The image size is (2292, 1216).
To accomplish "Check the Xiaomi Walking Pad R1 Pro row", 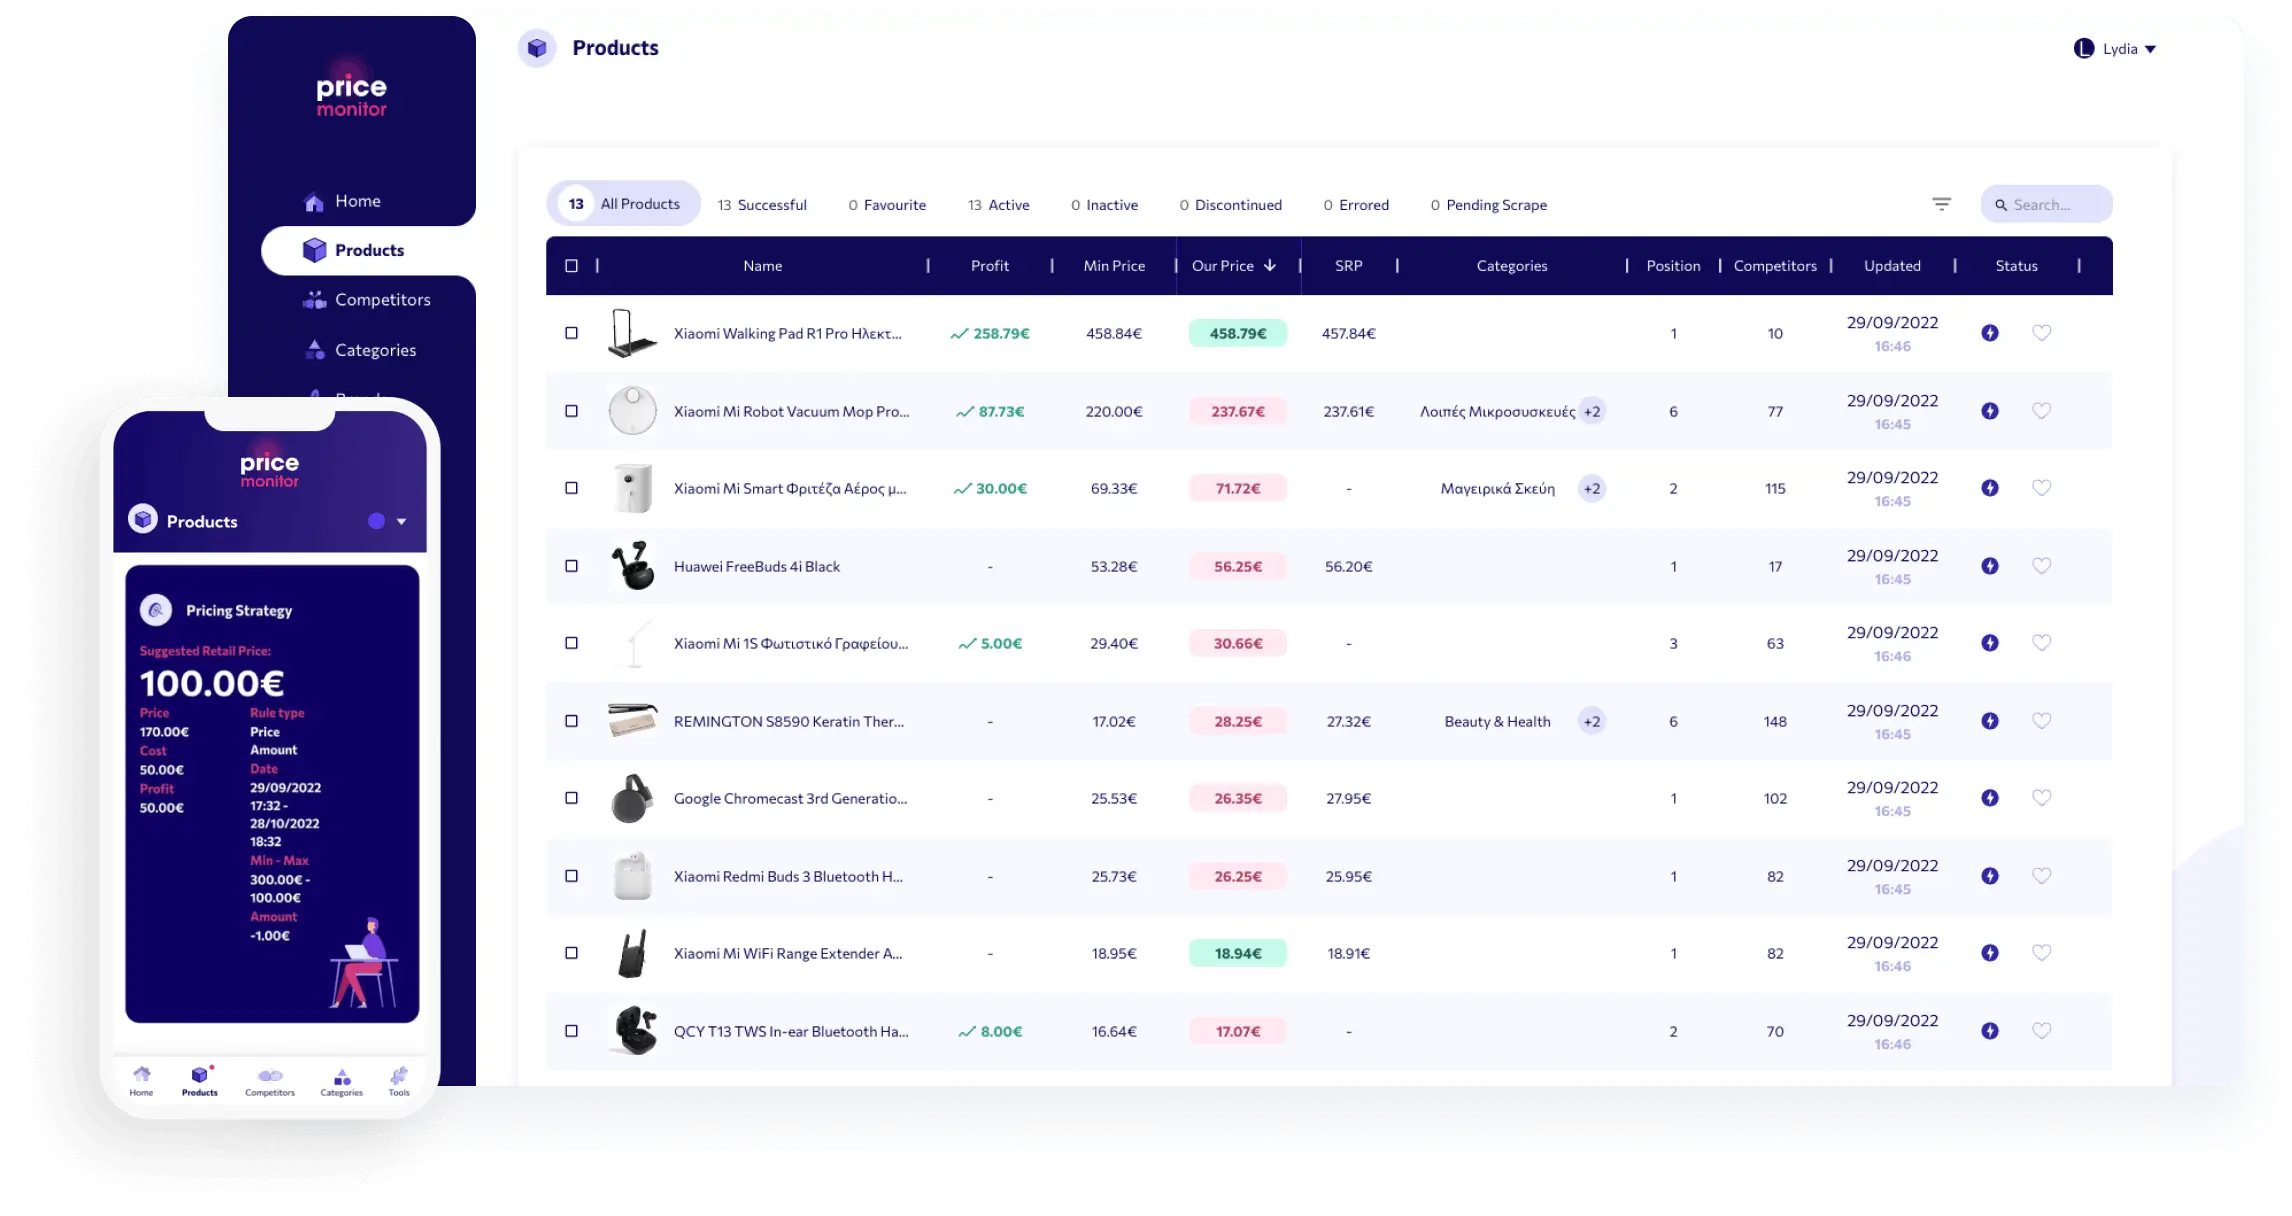I will click(x=571, y=333).
